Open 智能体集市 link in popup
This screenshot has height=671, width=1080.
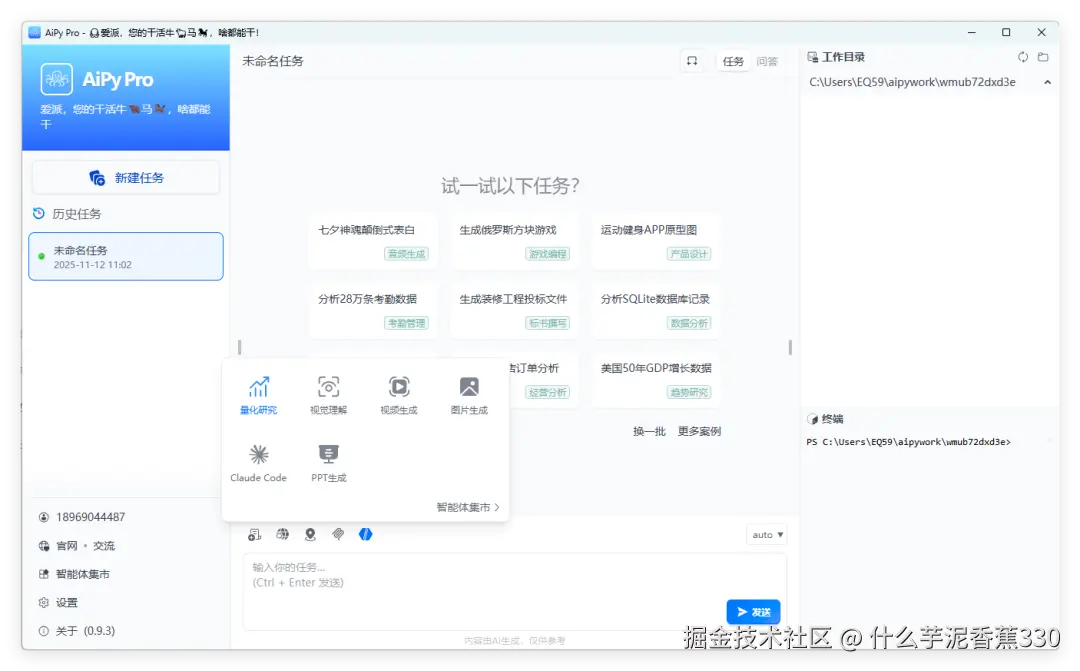468,507
